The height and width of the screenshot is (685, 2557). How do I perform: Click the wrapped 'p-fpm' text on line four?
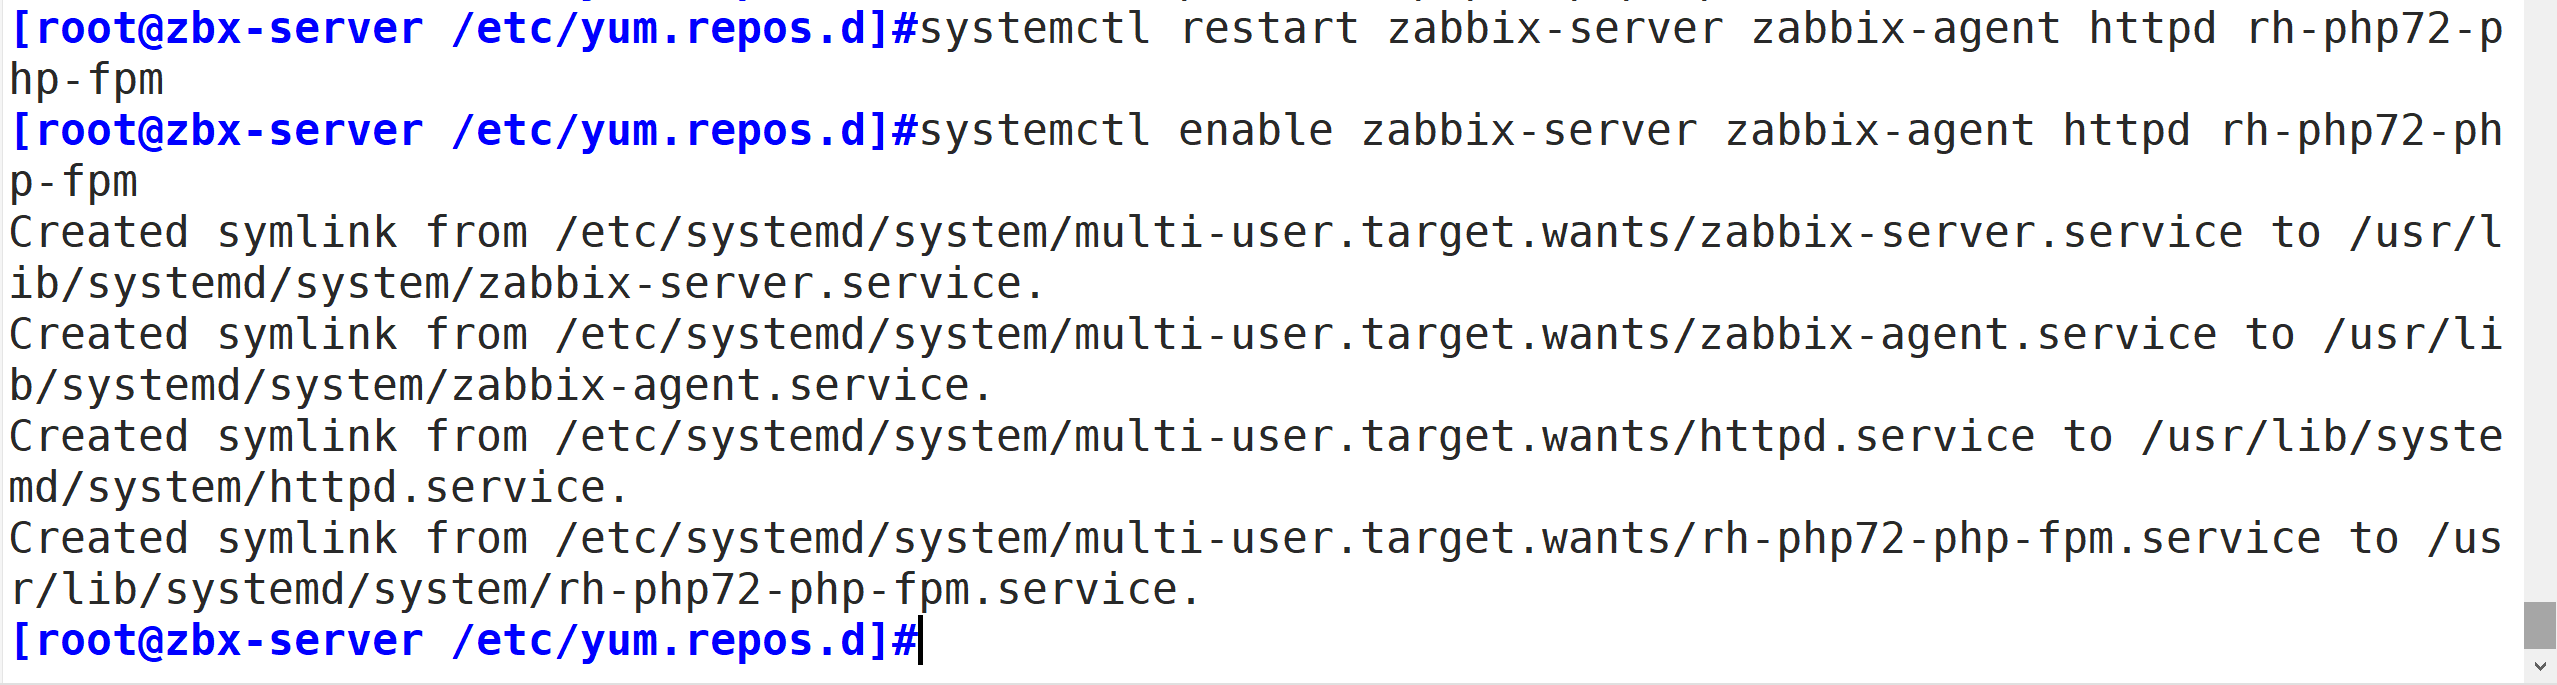(x=74, y=182)
